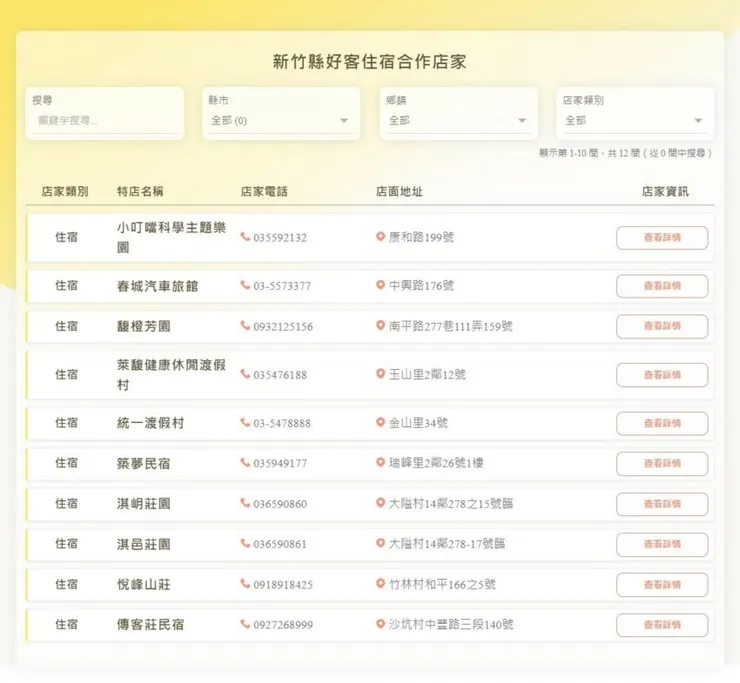The image size is (740, 683).
Task: Click the map pin next to 金山里34號
Action: click(380, 422)
